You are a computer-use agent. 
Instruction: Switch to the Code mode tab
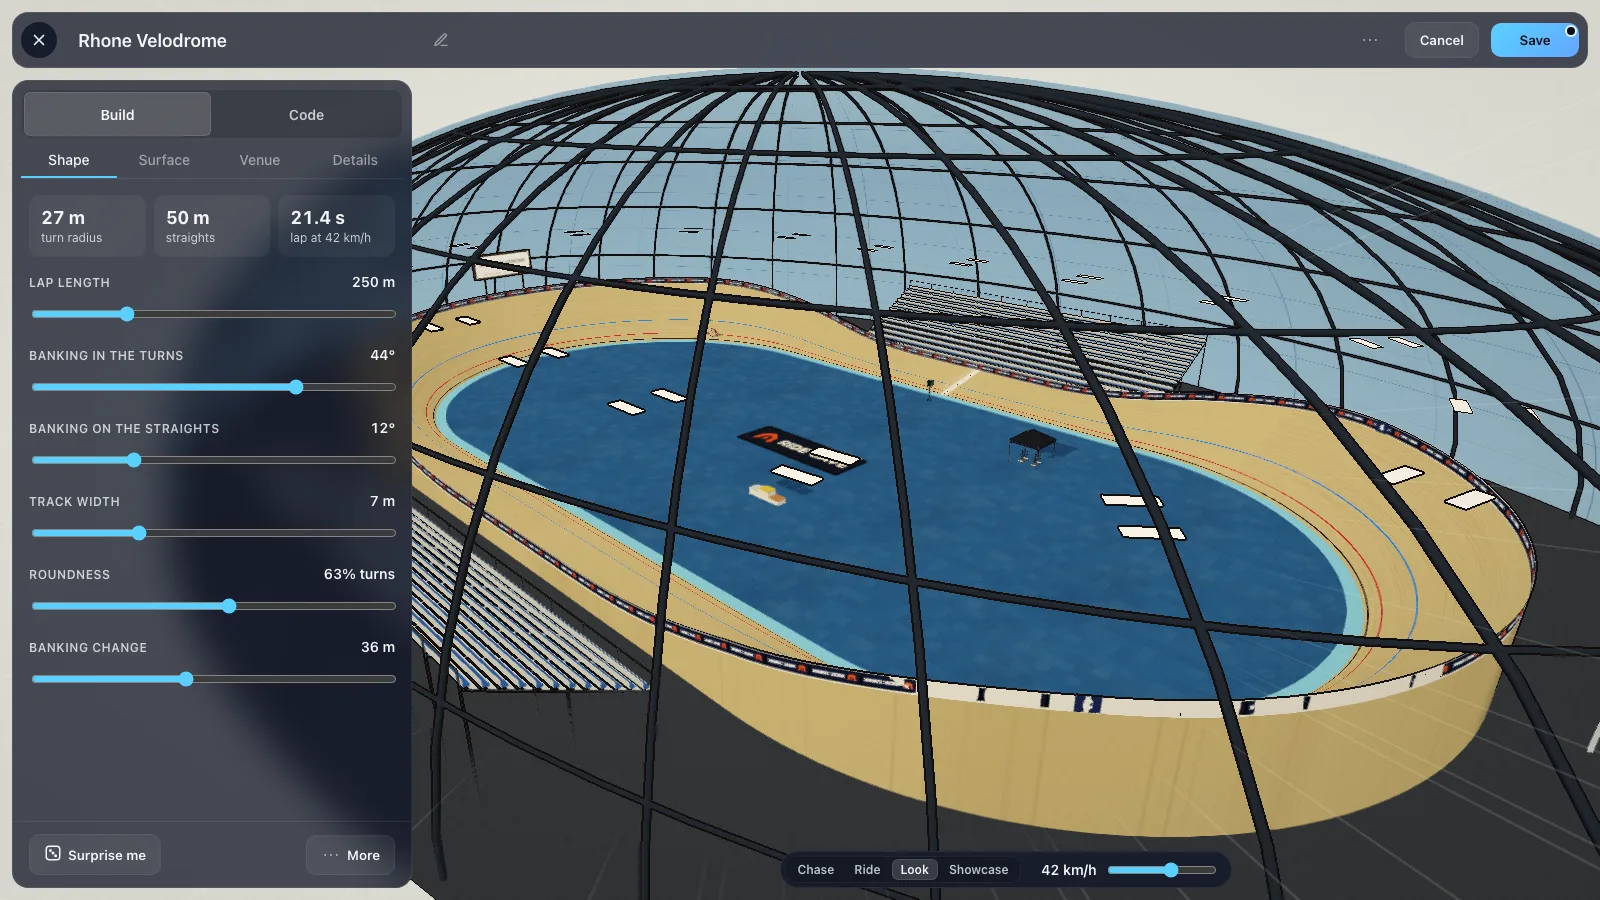tap(306, 115)
